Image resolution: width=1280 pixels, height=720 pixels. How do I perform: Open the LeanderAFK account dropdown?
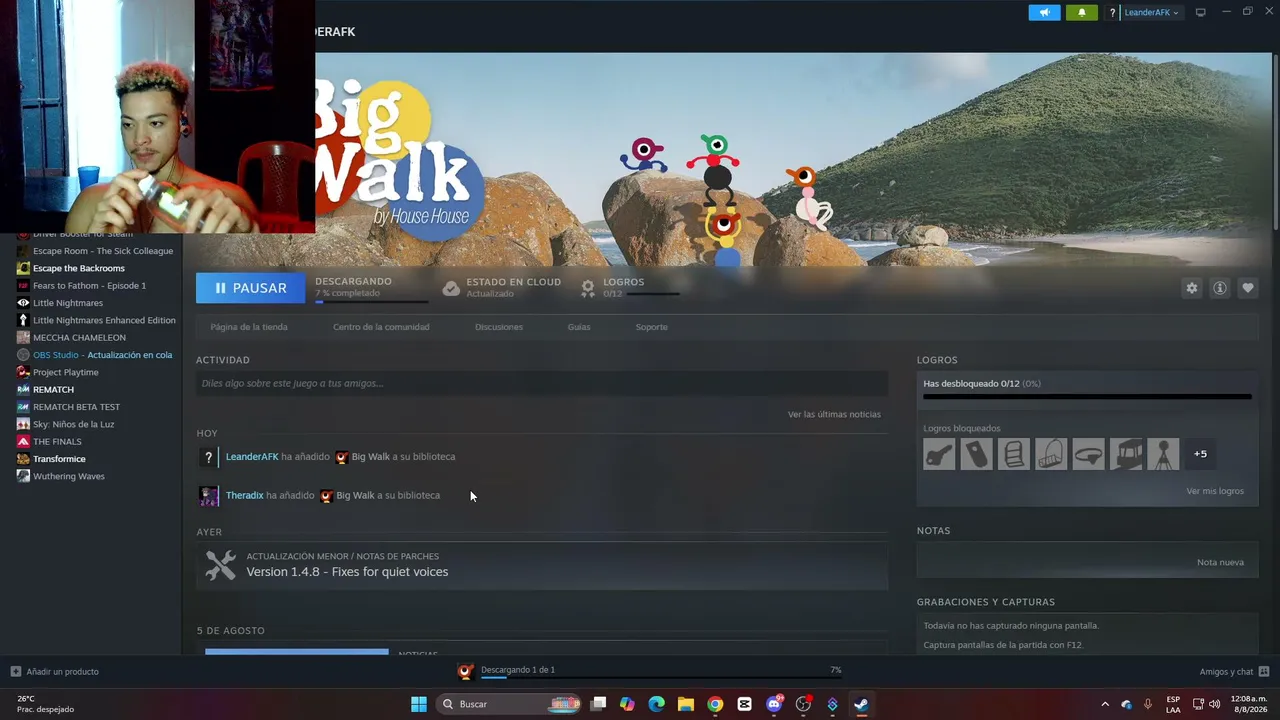1152,12
